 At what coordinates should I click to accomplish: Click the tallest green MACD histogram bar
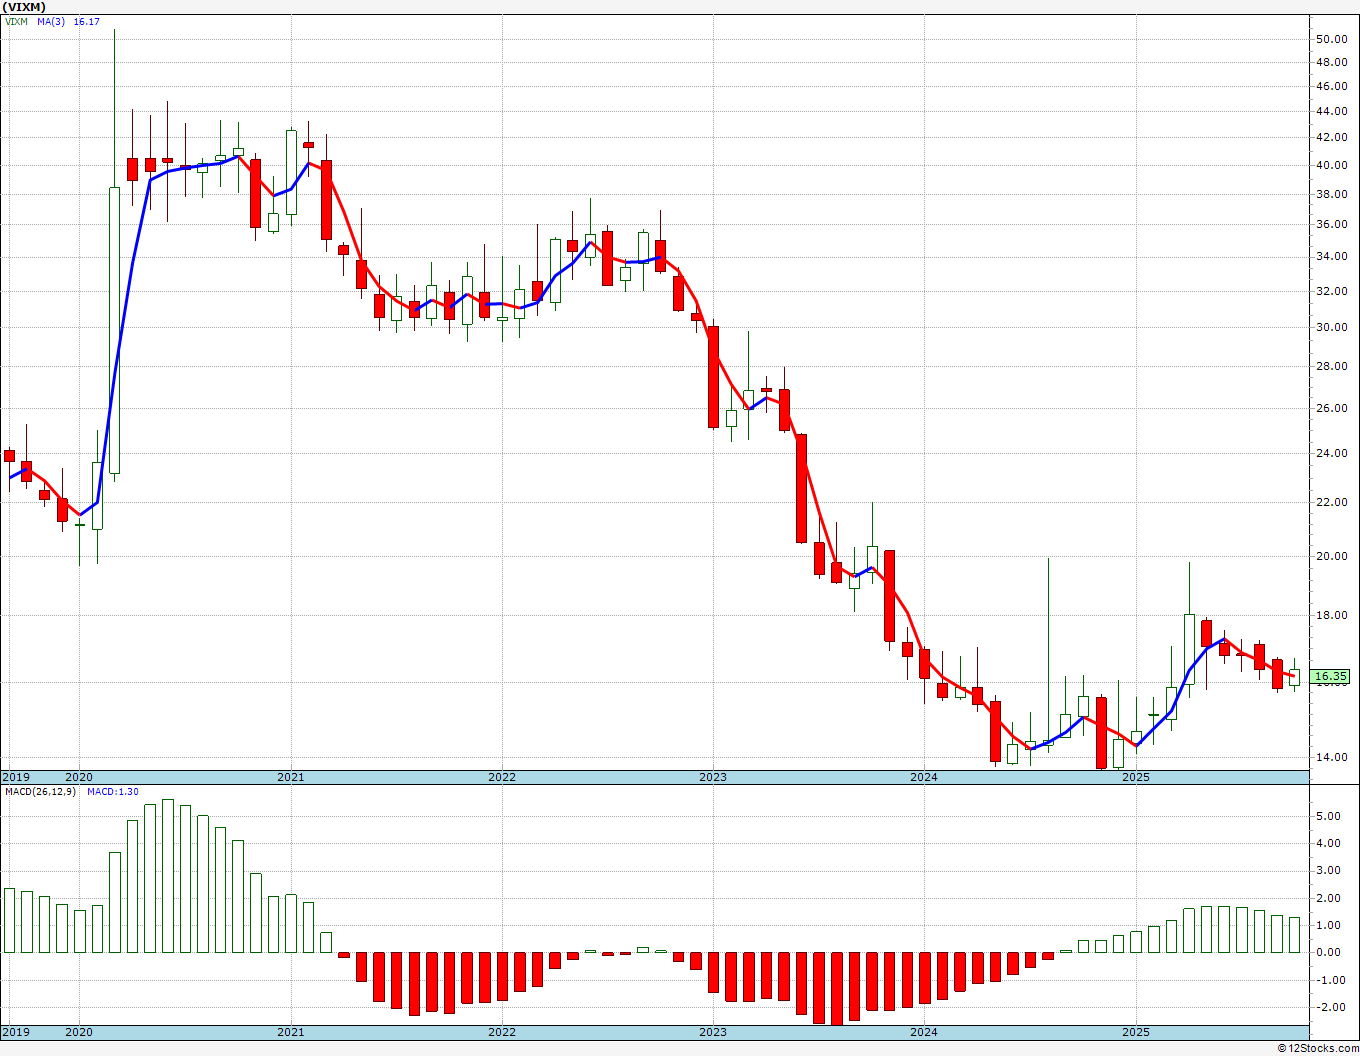[x=167, y=875]
